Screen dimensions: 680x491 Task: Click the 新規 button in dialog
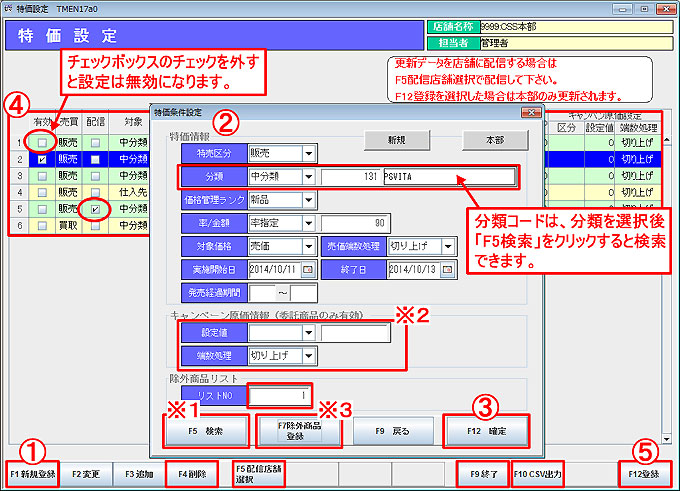pos(397,140)
